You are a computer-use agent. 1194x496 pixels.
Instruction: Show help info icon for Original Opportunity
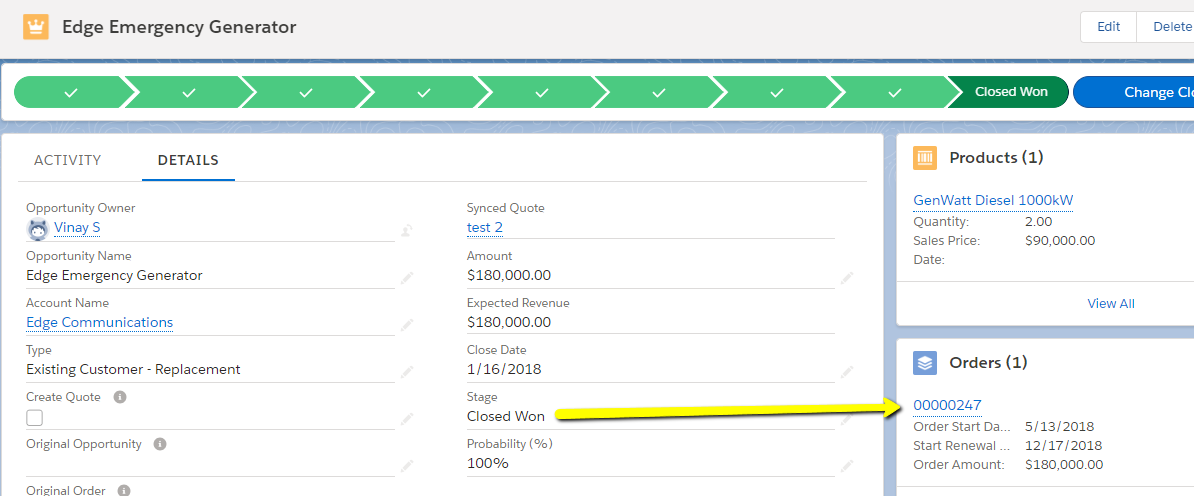[x=159, y=444]
